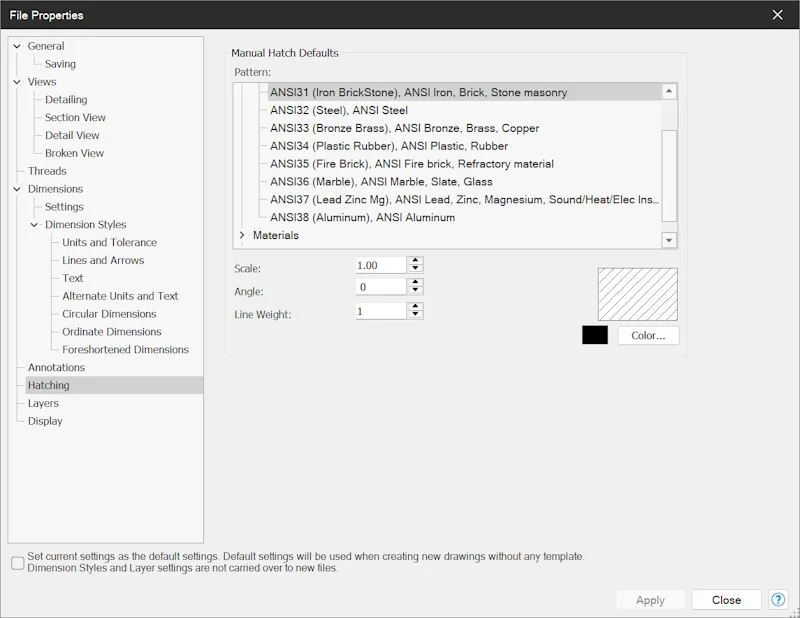This screenshot has width=800, height=618.
Task: Click the hatch pattern preview thumbnail
Action: tap(638, 294)
